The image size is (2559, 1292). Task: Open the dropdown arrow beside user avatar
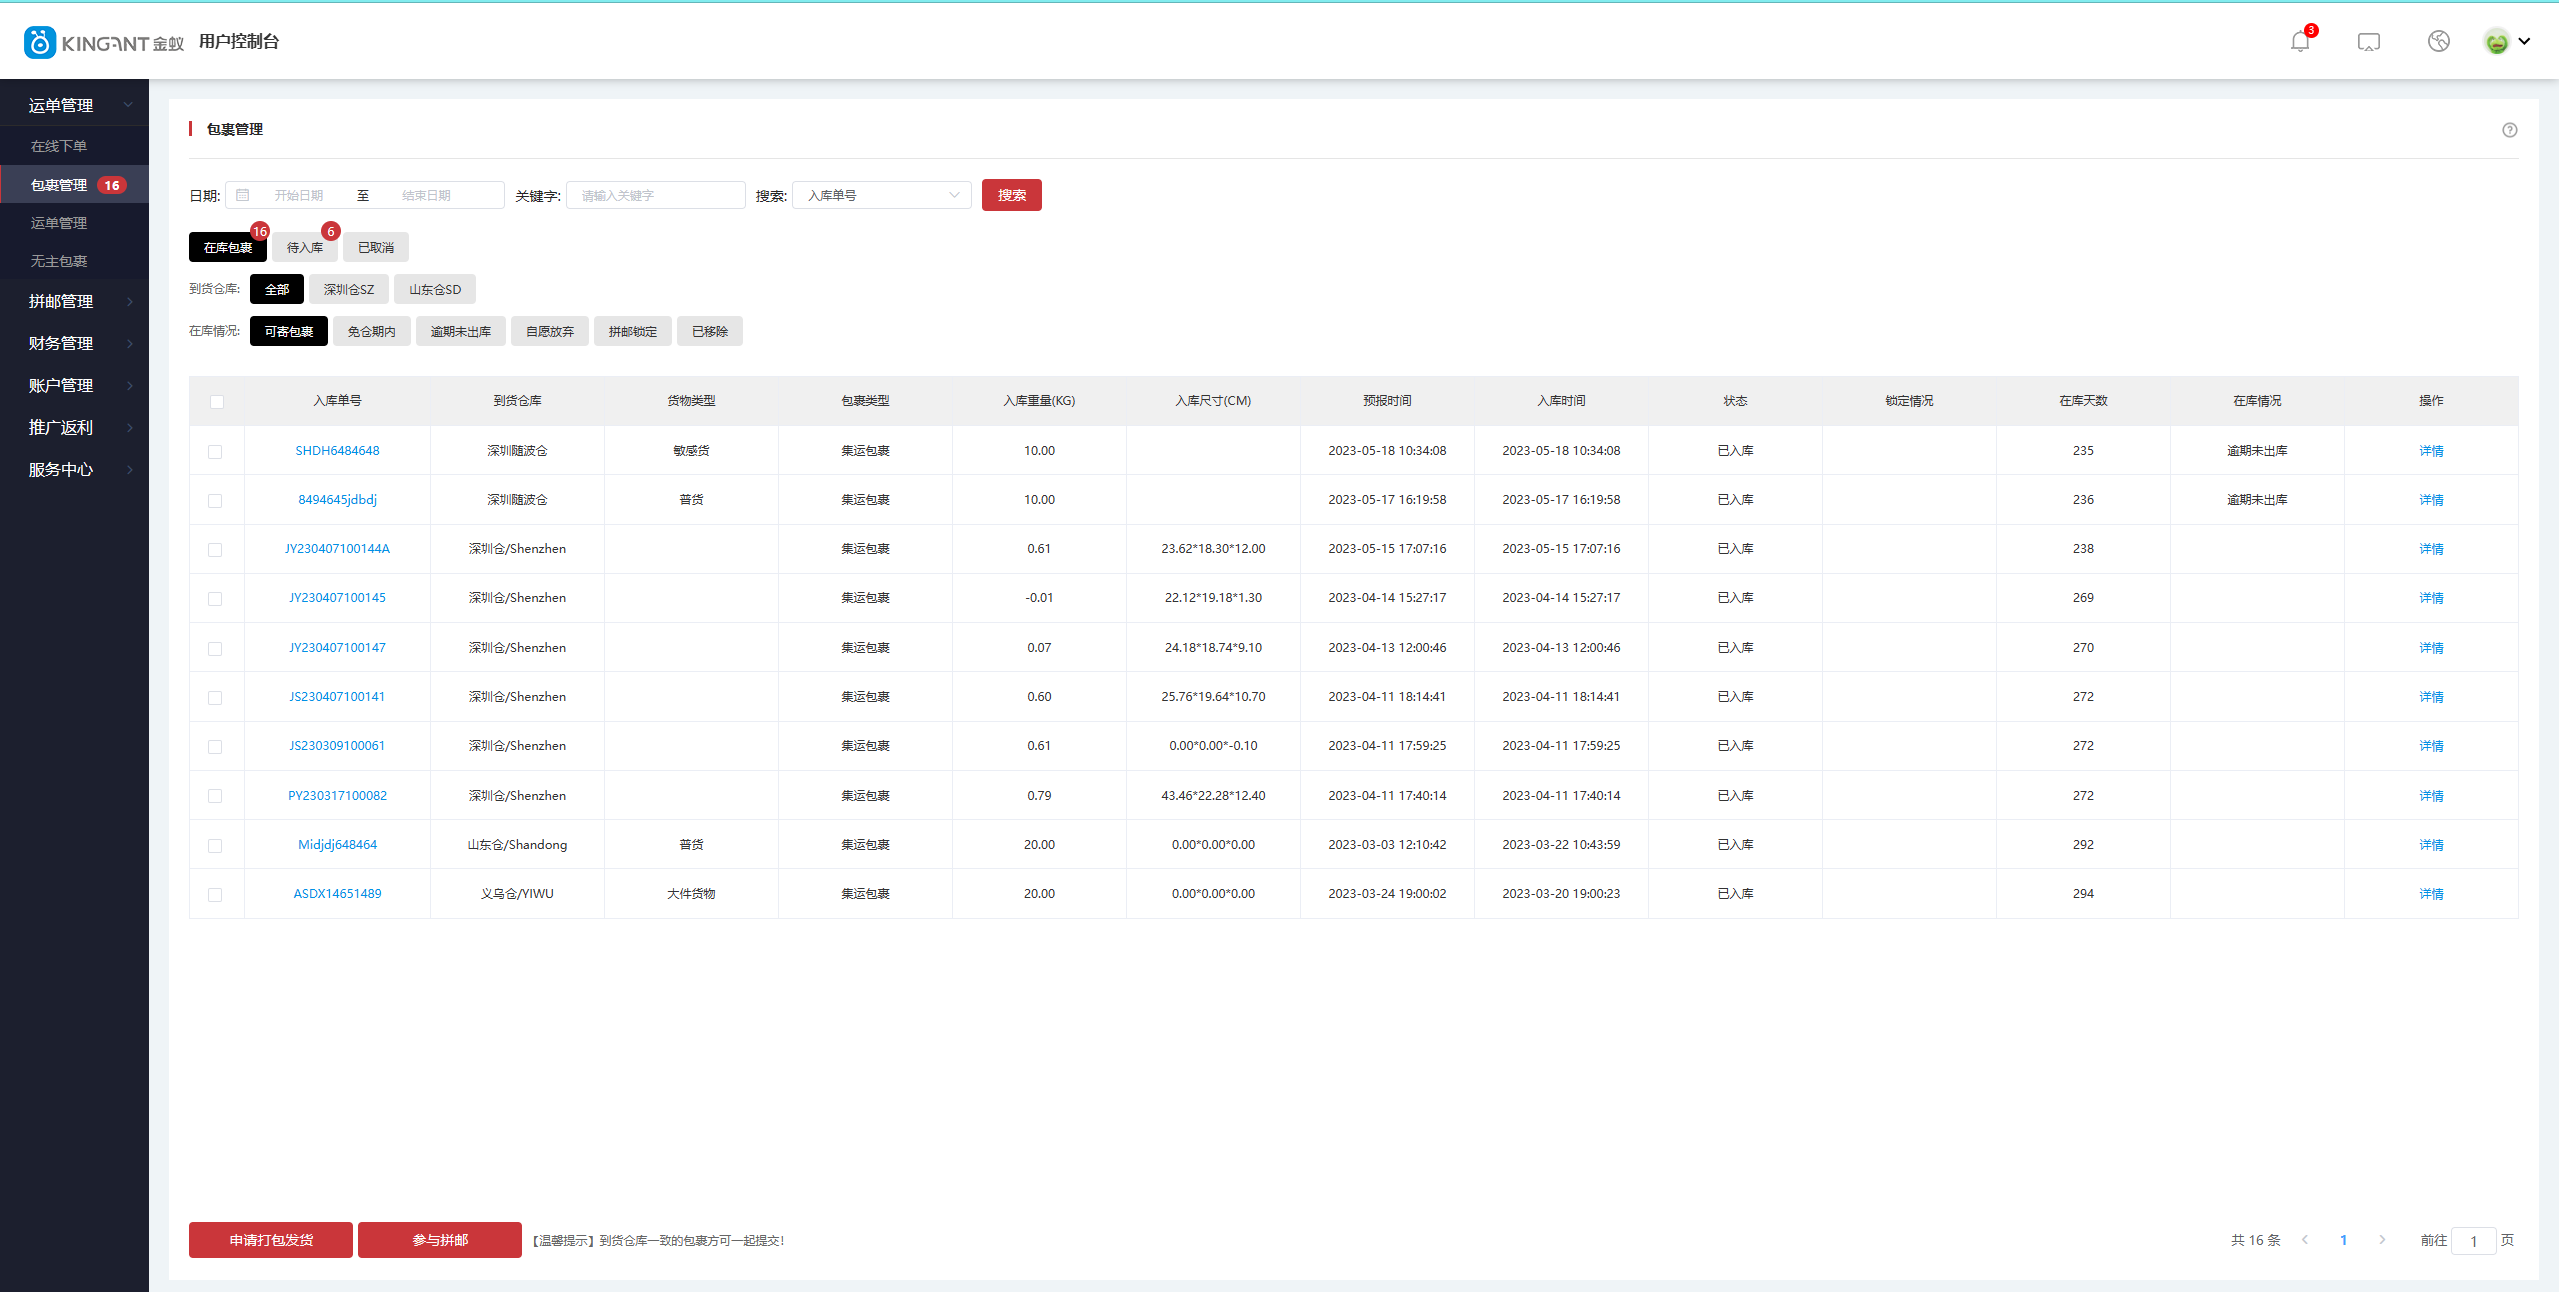(2524, 42)
